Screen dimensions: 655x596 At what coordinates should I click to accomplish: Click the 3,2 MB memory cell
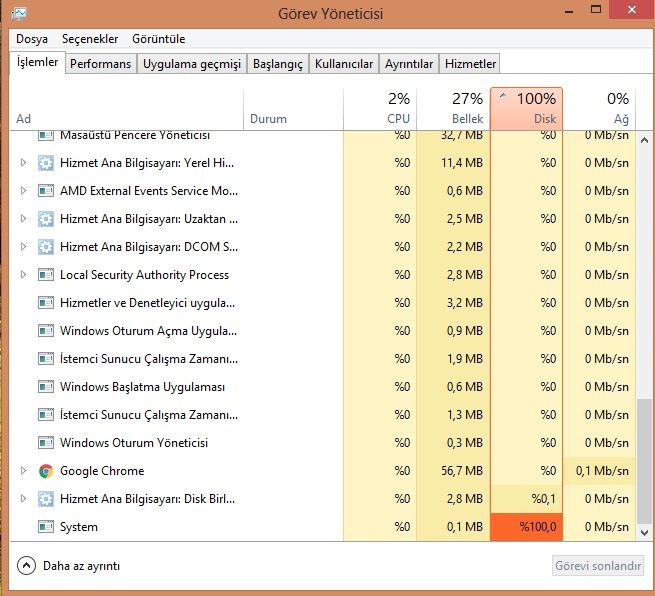[453, 303]
